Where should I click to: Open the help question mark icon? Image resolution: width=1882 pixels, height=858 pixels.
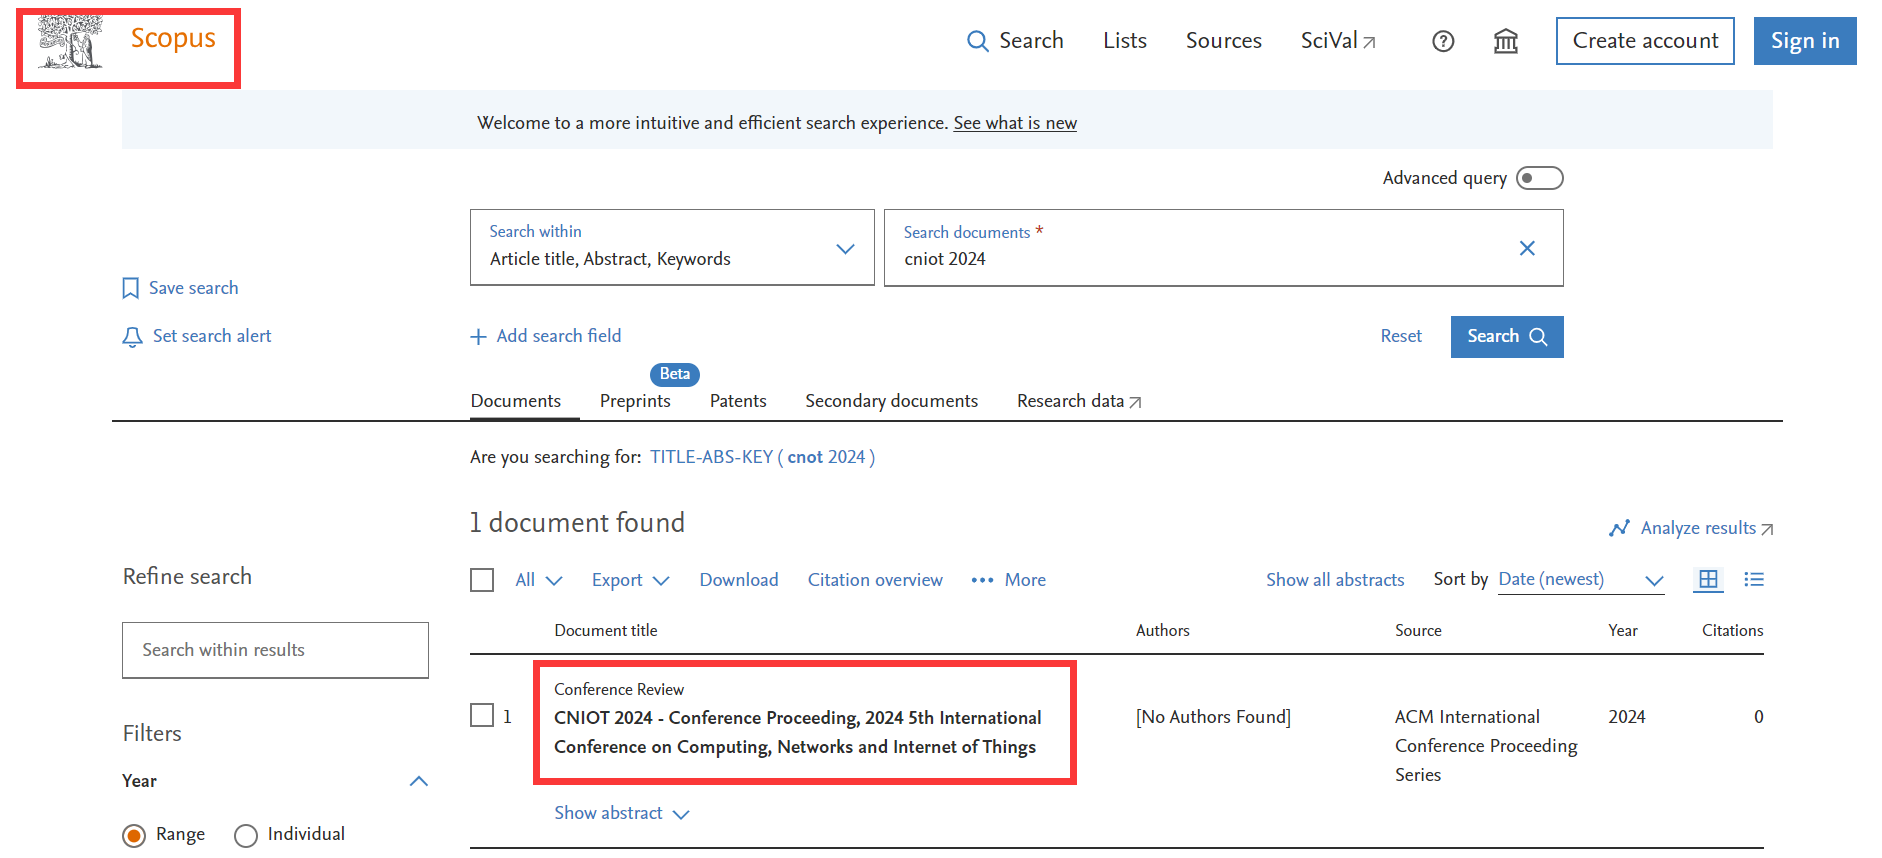pyautogui.click(x=1442, y=41)
